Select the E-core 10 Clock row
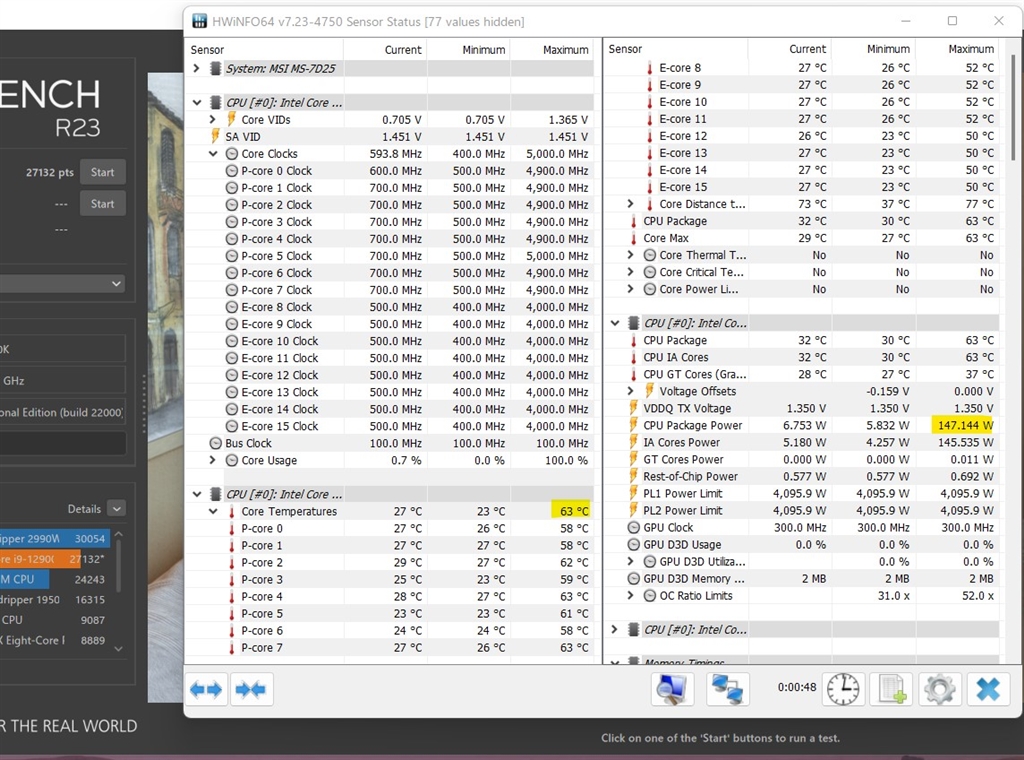 tap(389, 341)
